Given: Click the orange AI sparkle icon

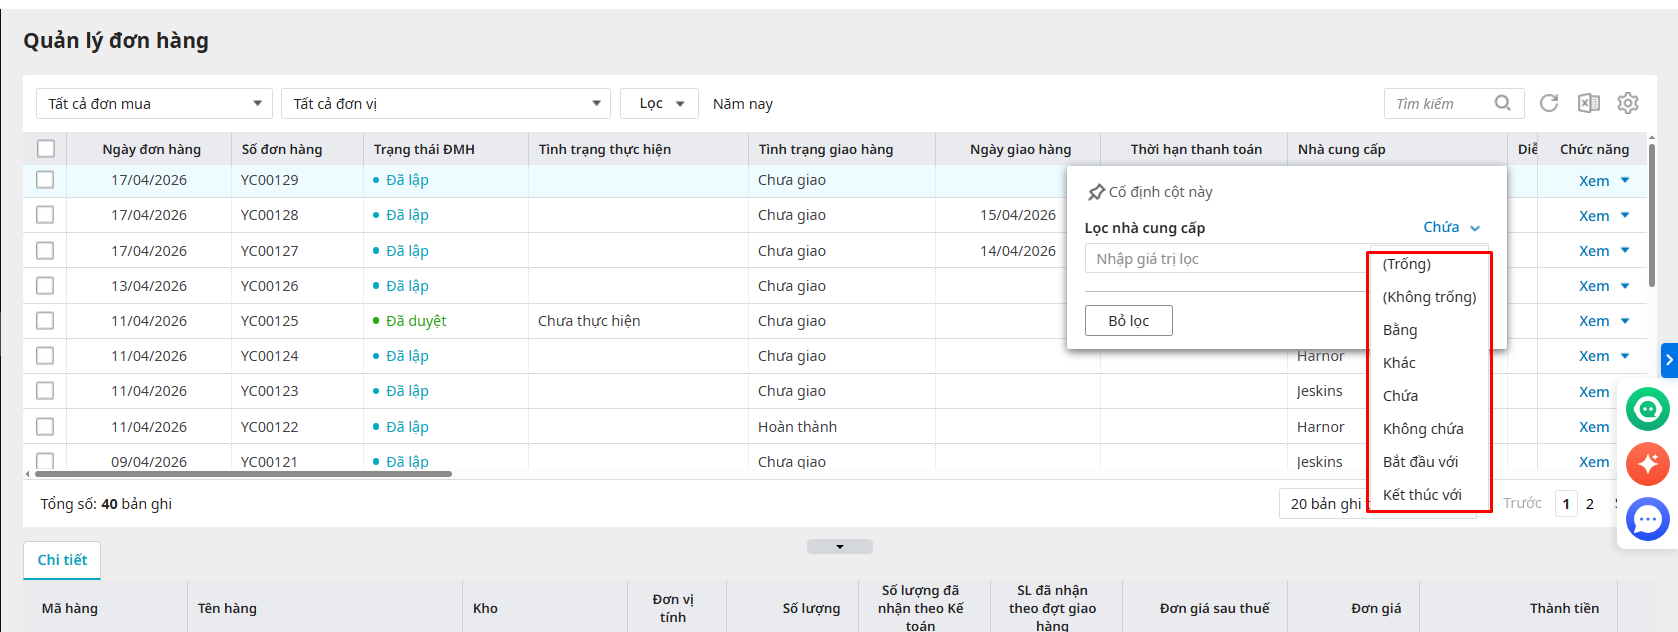Looking at the screenshot, I should point(1647,464).
